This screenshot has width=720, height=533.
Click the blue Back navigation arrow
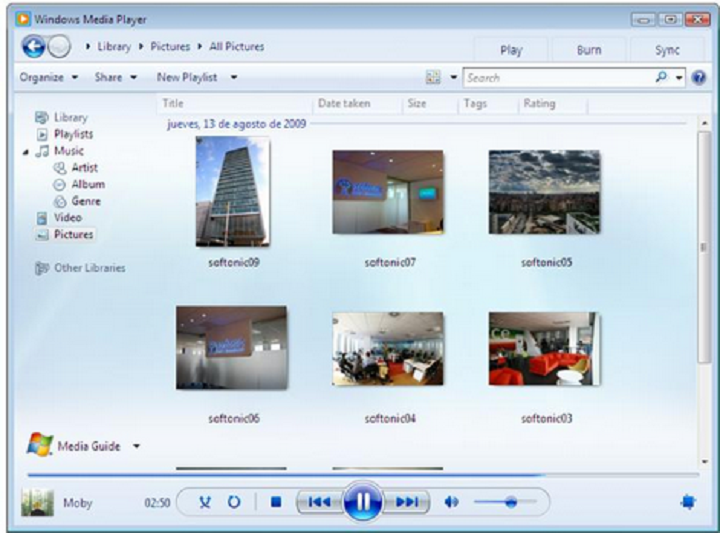(34, 46)
